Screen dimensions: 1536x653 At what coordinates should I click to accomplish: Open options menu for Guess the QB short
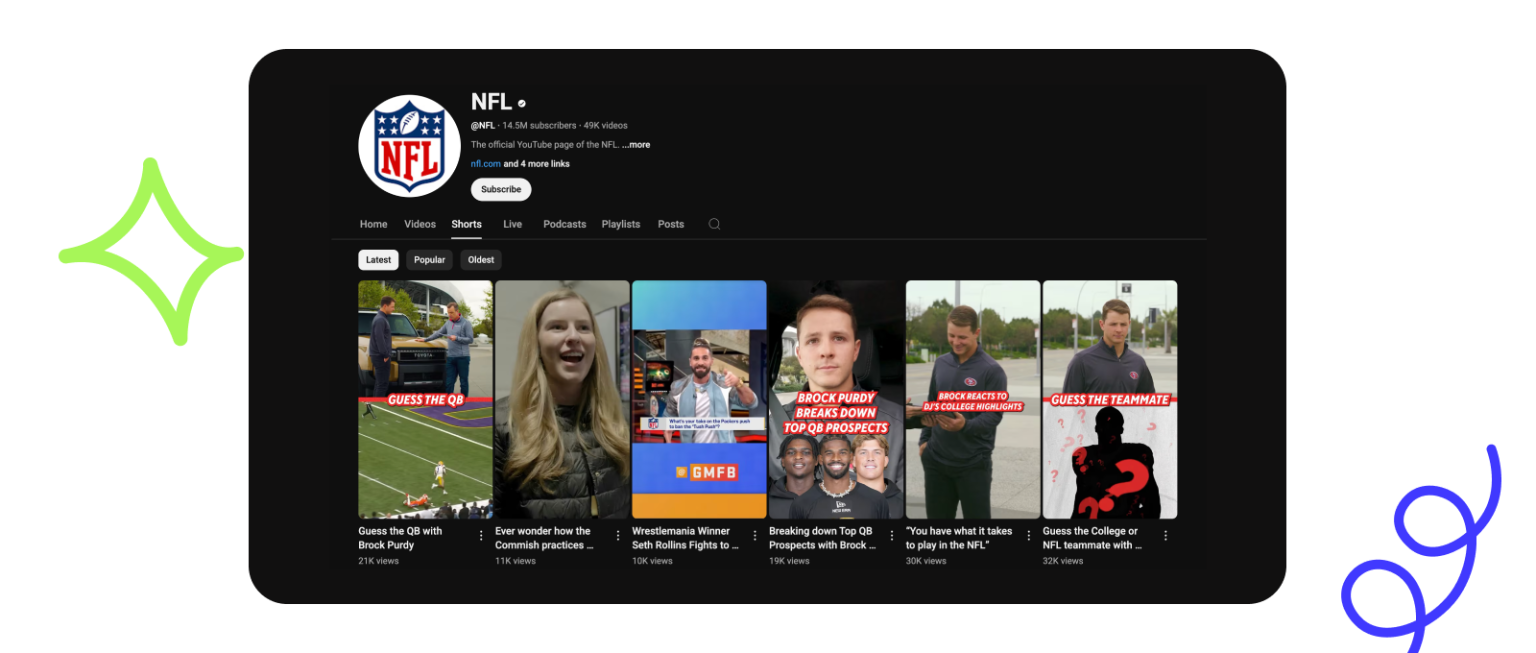(x=482, y=535)
